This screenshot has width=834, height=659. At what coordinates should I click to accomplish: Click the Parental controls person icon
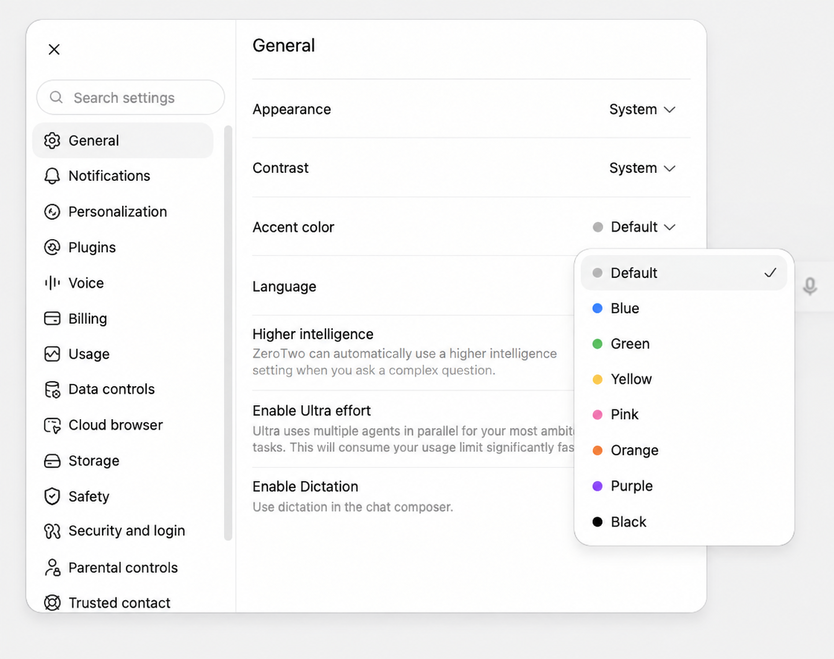pos(52,568)
